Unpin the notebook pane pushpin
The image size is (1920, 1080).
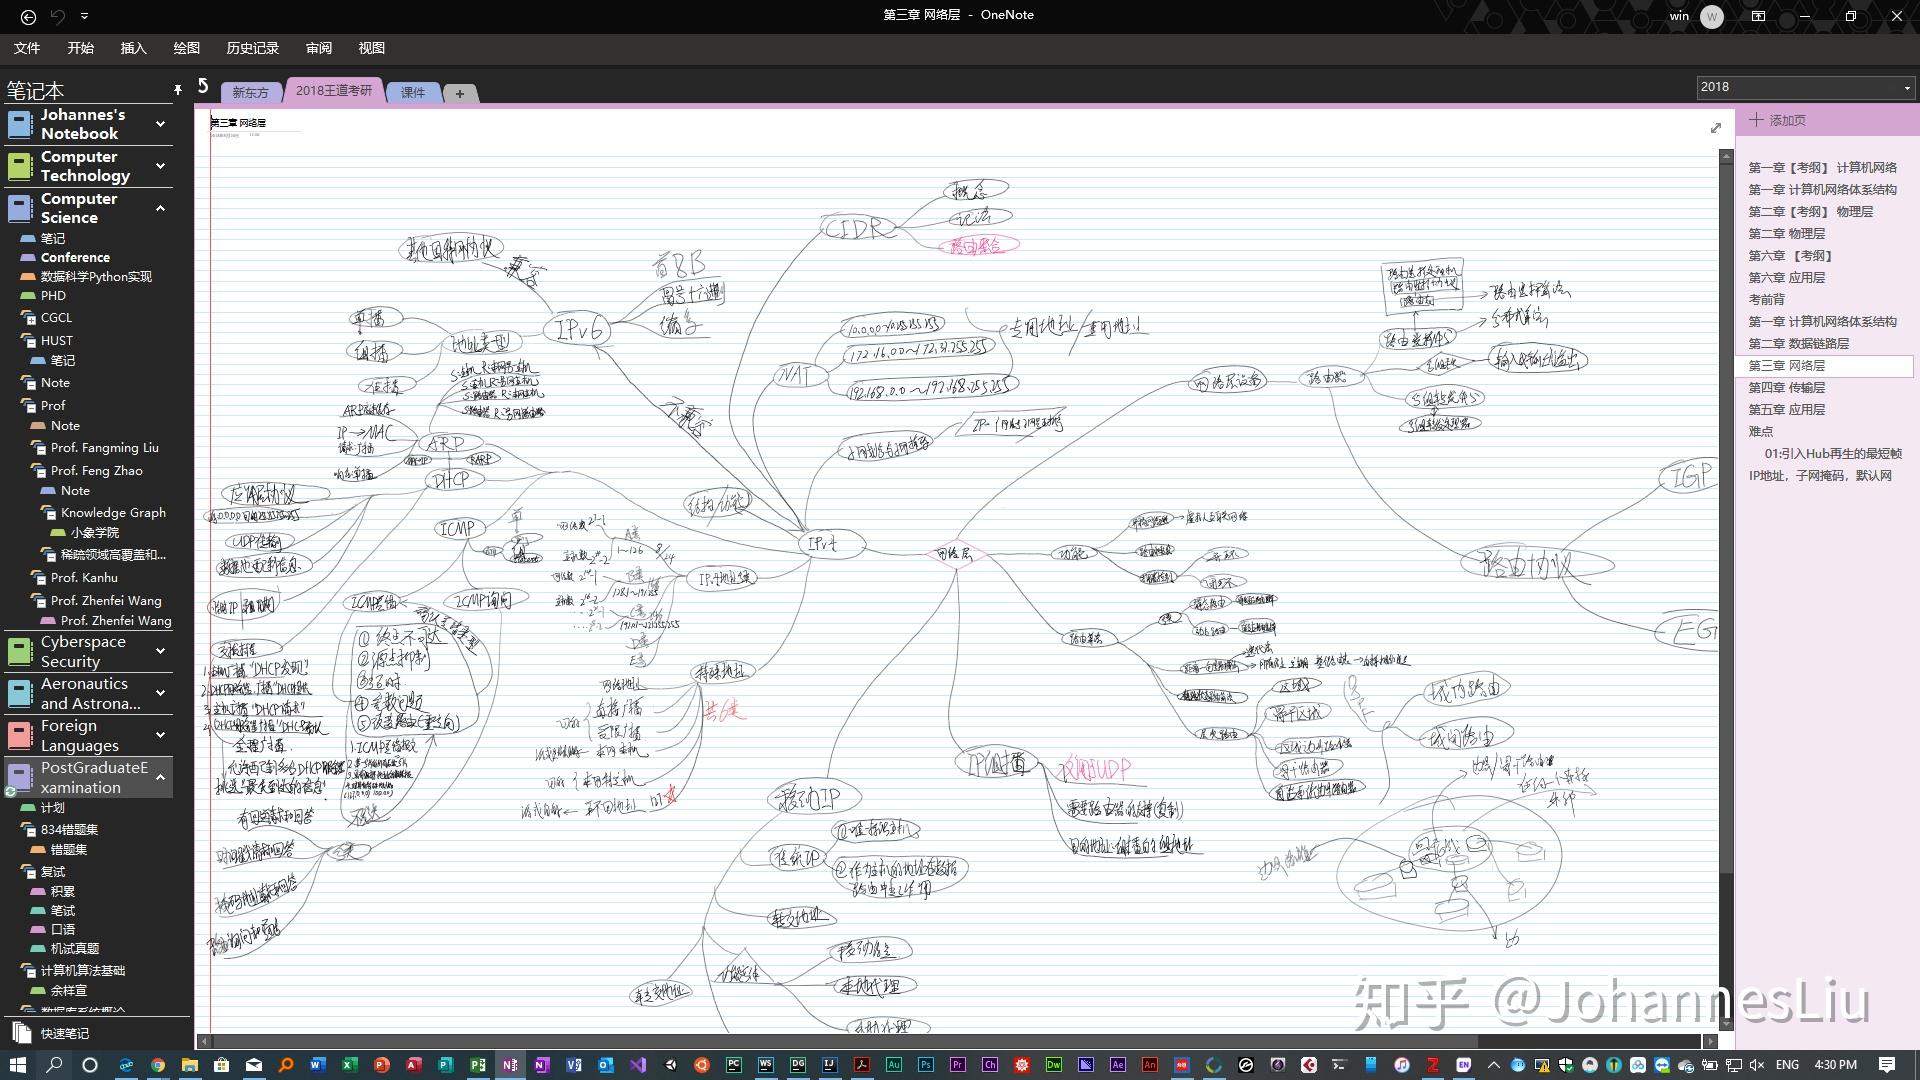click(177, 90)
